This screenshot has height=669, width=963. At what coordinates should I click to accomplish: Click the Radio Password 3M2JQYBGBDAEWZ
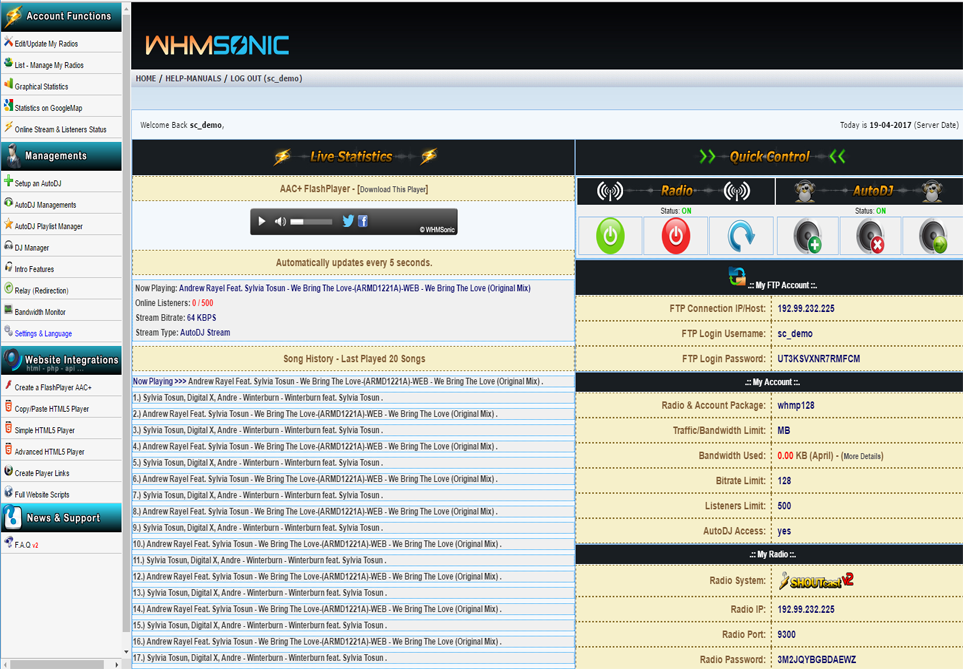tap(817, 660)
